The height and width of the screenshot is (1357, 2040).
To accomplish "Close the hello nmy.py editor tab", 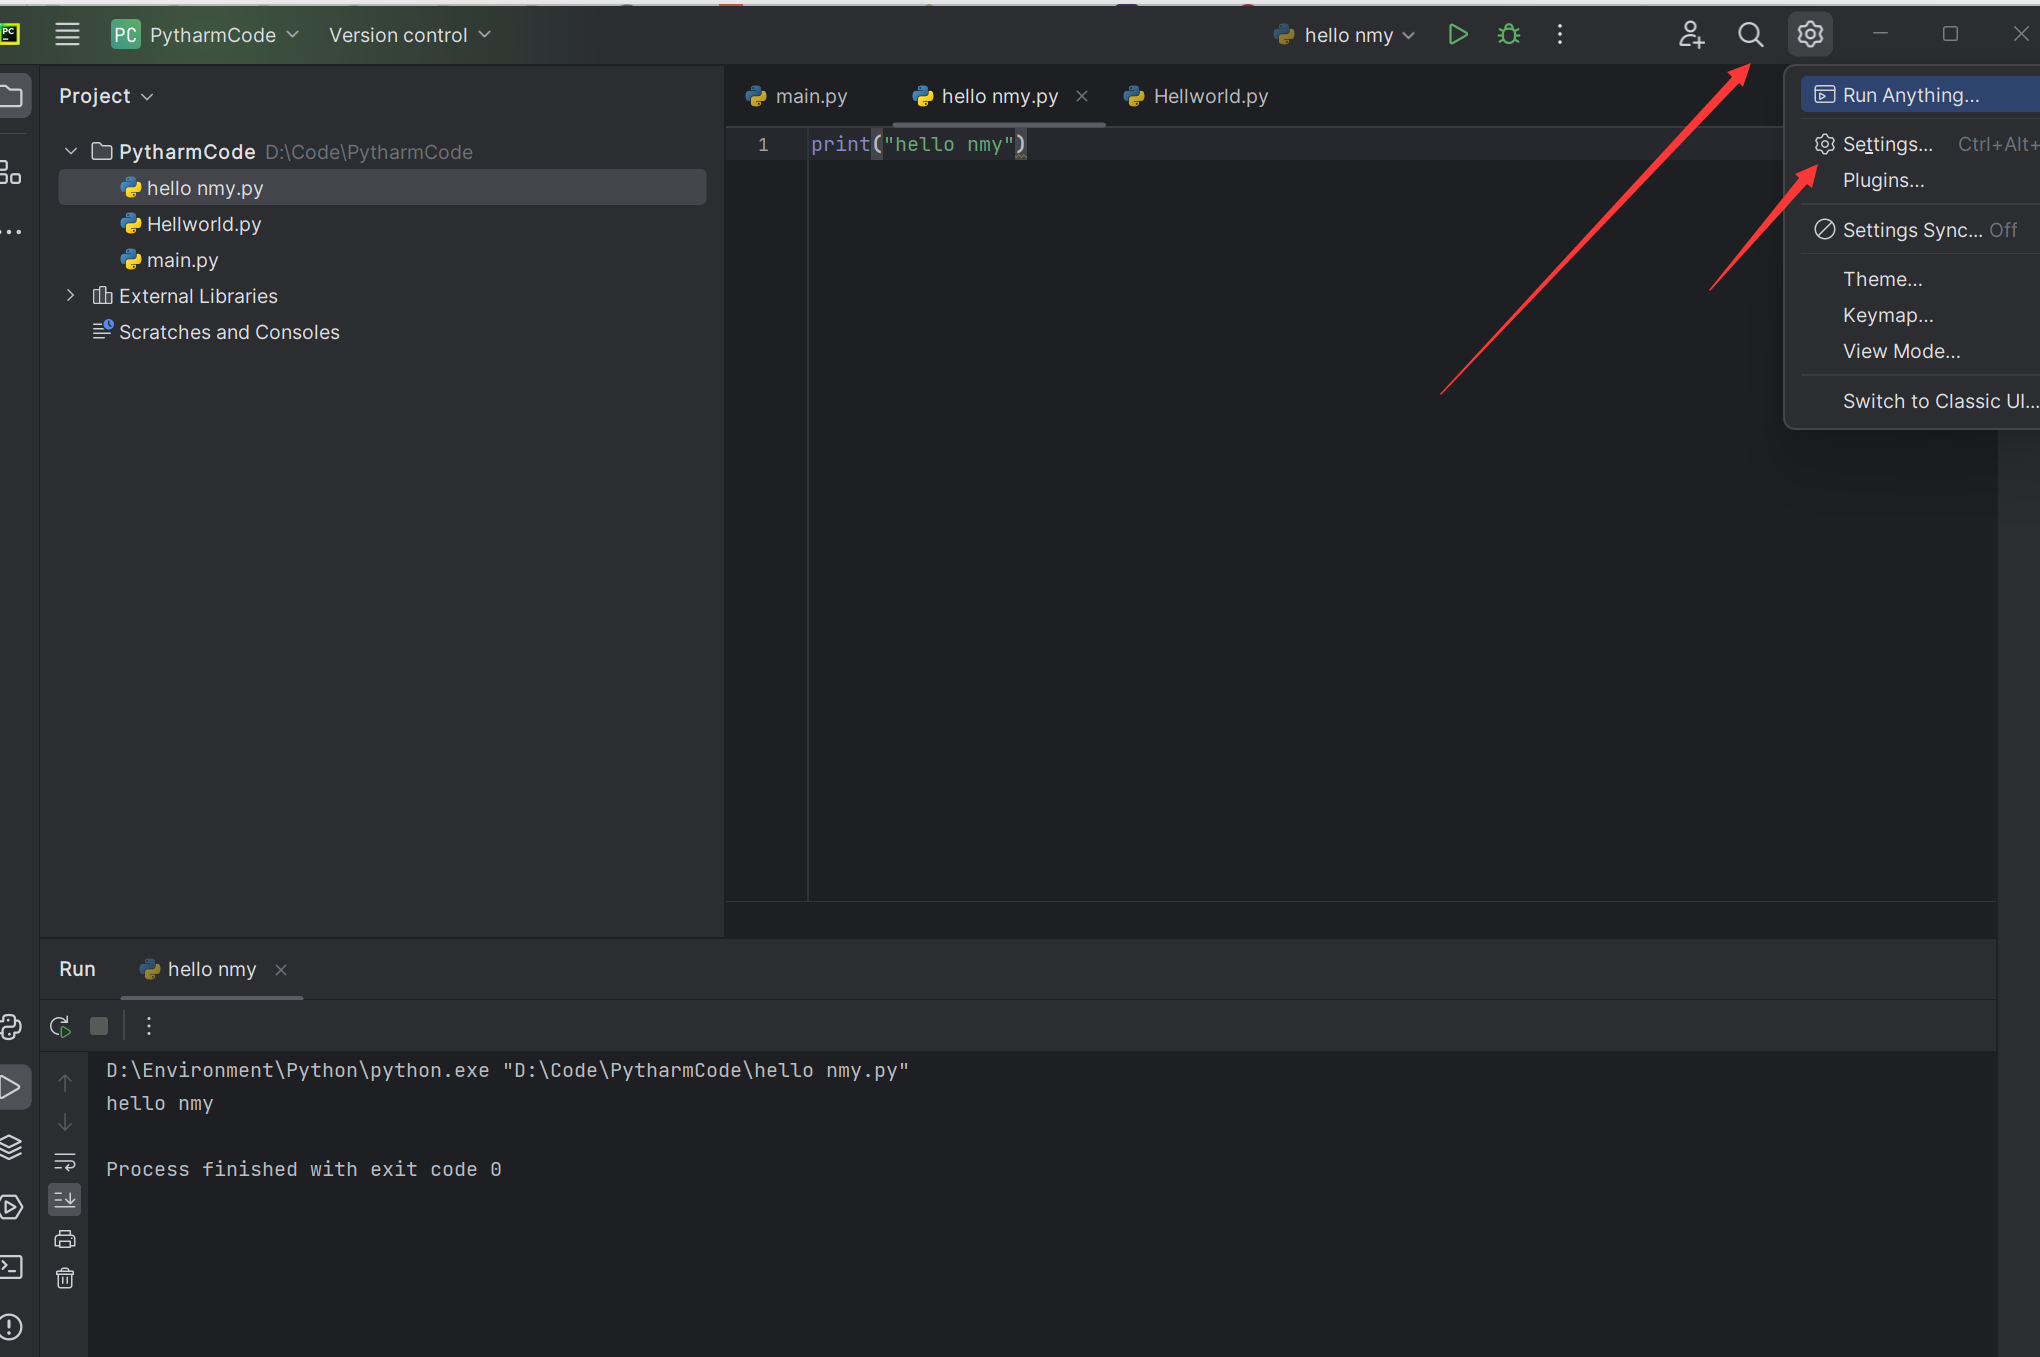I will [x=1081, y=96].
